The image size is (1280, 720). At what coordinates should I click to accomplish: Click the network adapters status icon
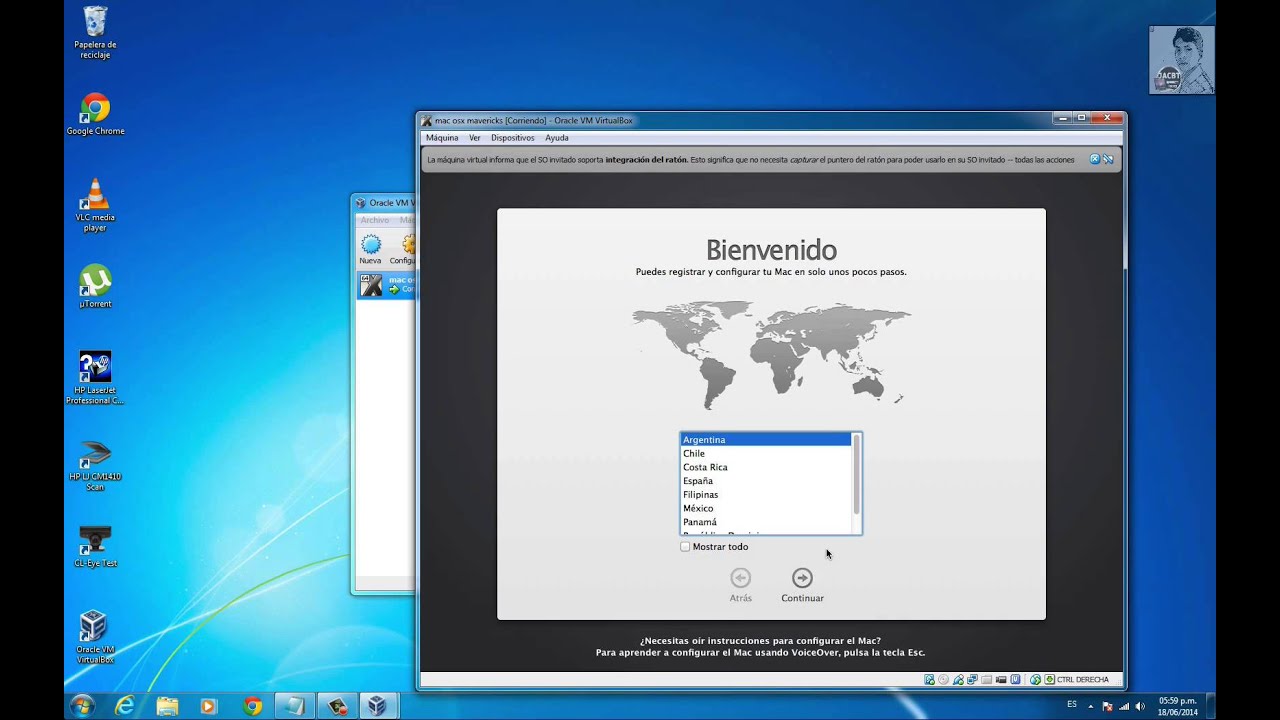[972, 679]
